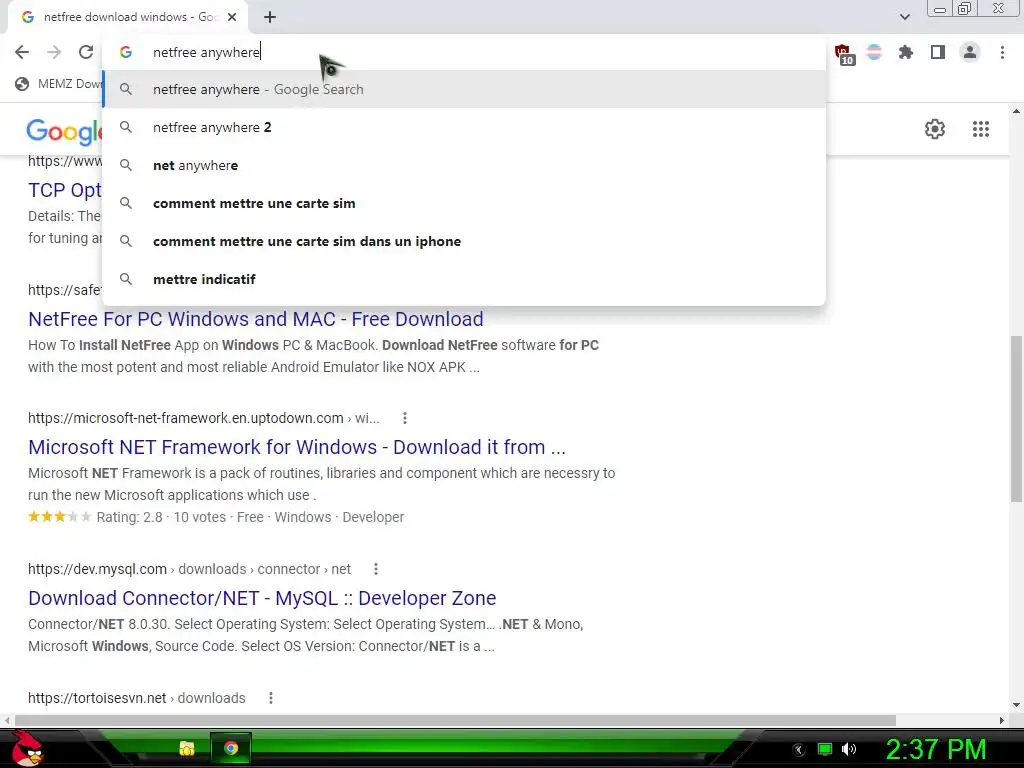Select the netfree download windows tab
Image resolution: width=1024 pixels, height=768 pixels.
(x=128, y=17)
